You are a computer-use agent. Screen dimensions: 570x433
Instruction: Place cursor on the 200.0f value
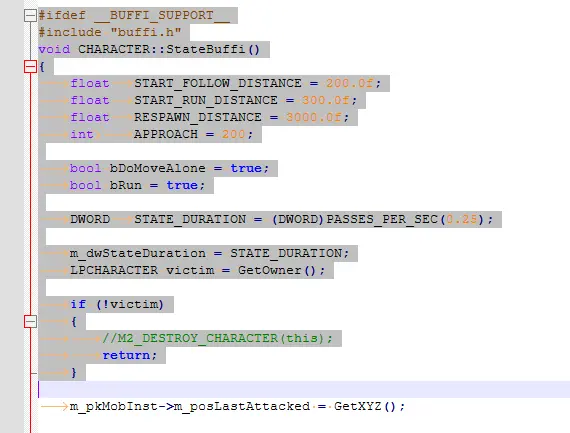click(x=349, y=83)
